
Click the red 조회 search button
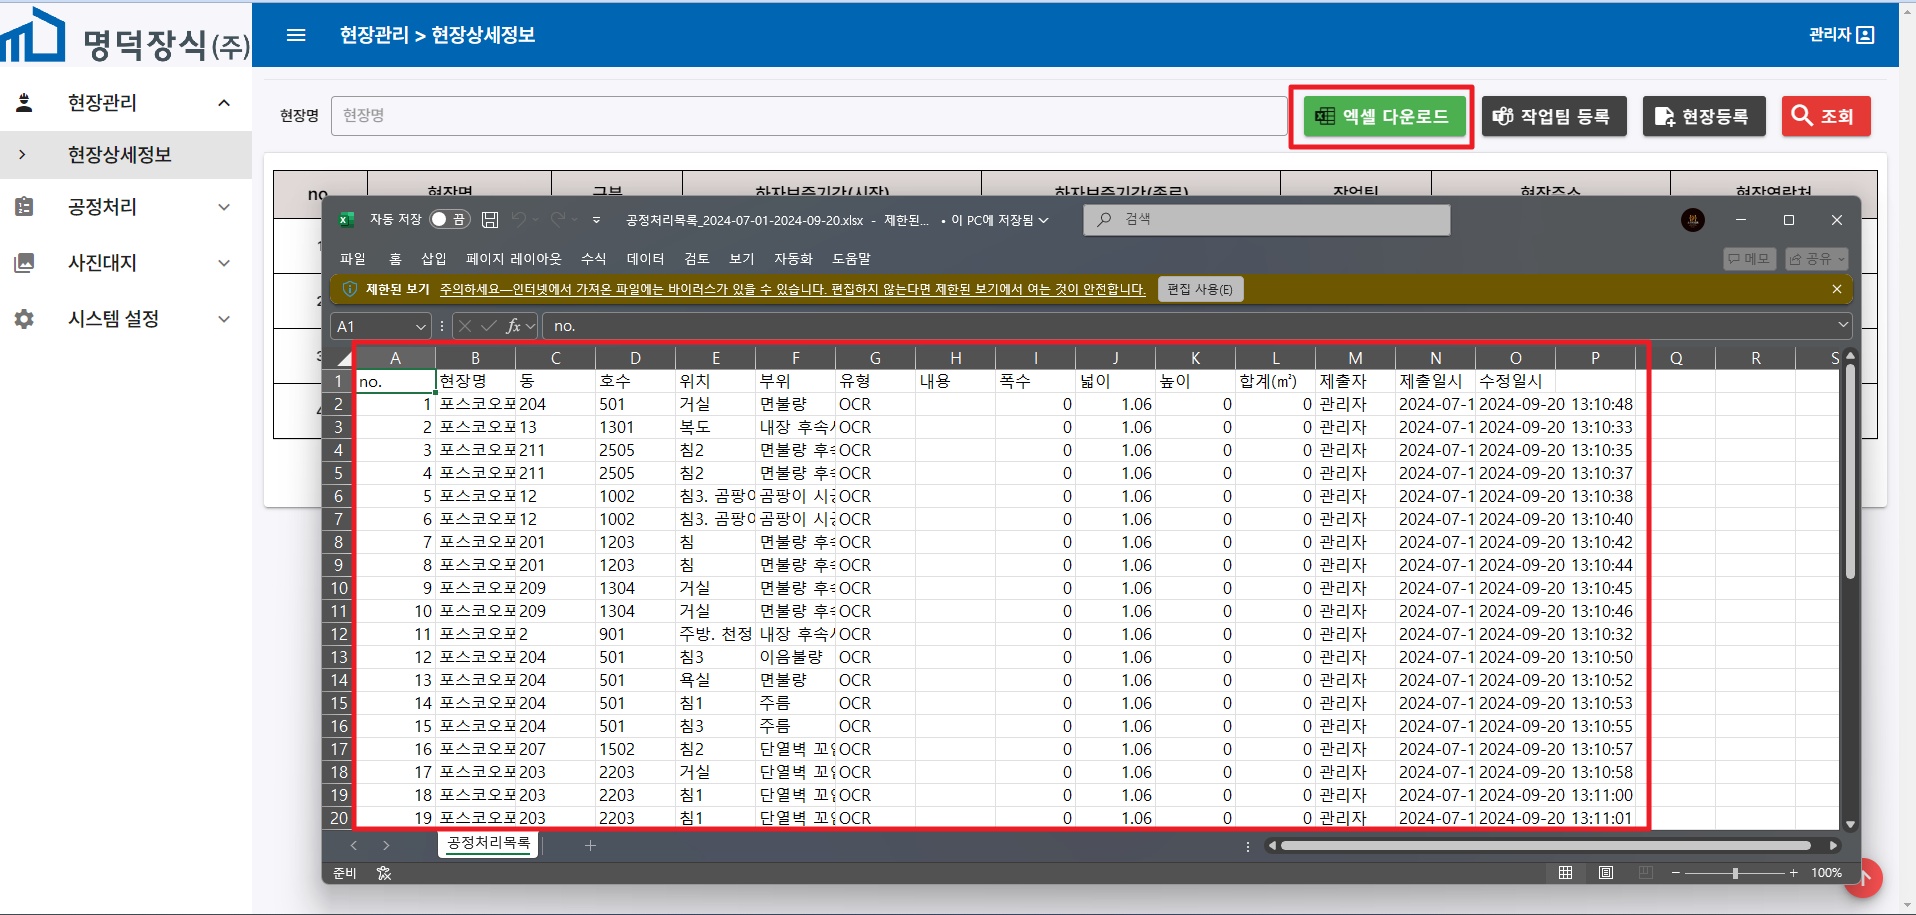[x=1826, y=117]
